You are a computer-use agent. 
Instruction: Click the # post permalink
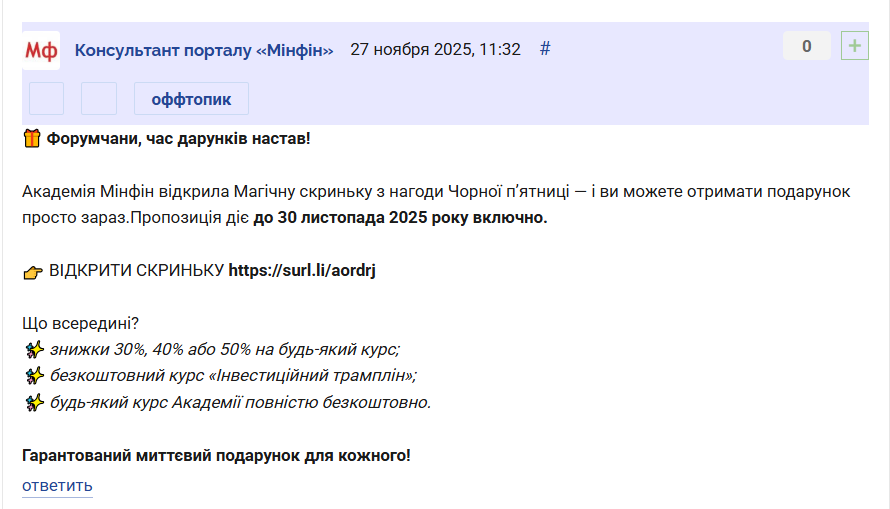click(x=545, y=48)
